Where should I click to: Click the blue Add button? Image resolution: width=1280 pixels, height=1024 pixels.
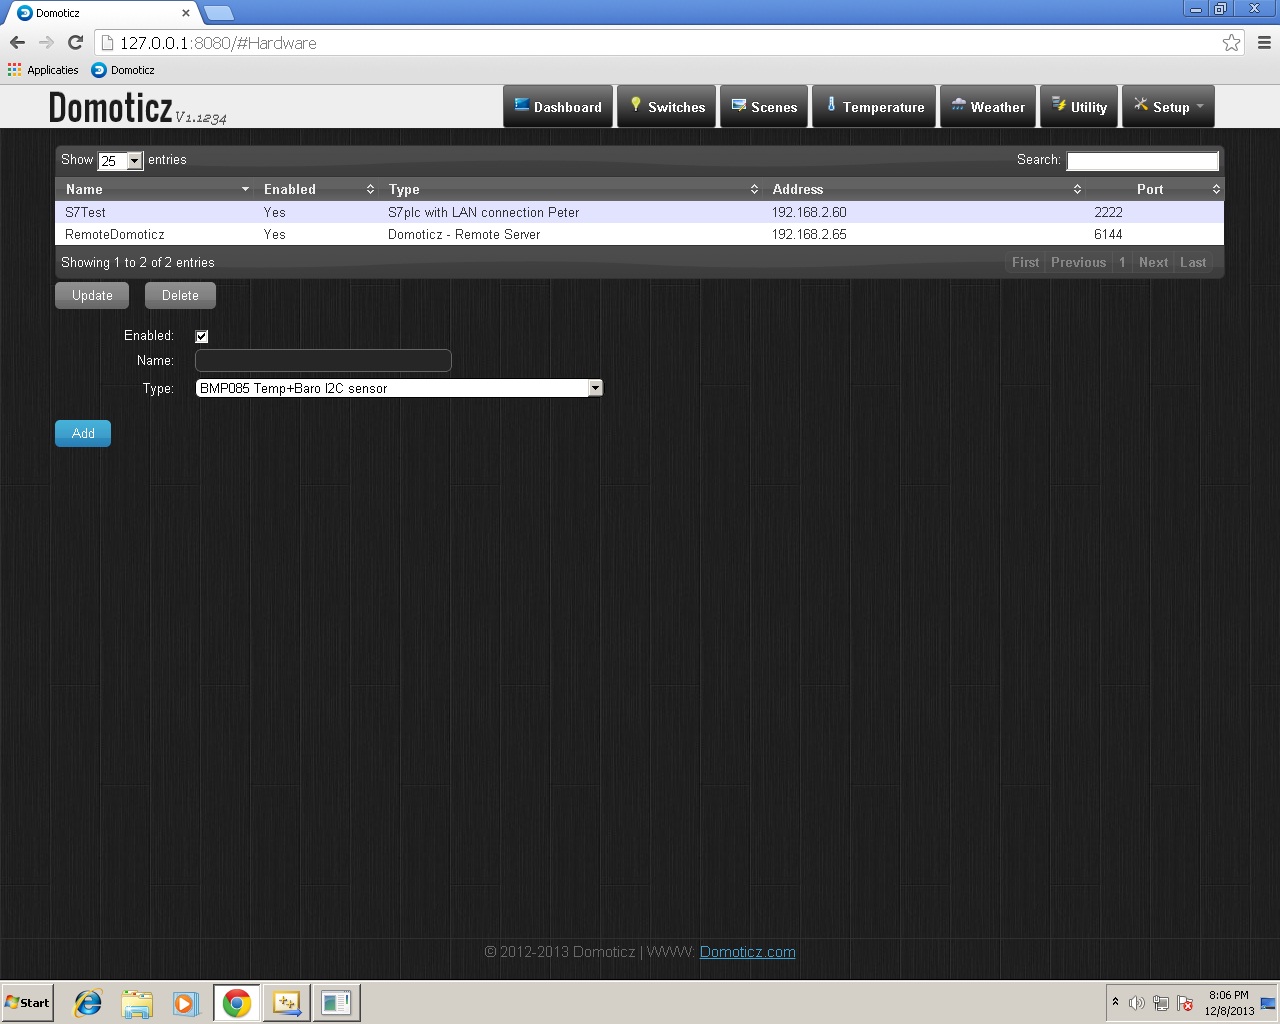coord(83,433)
